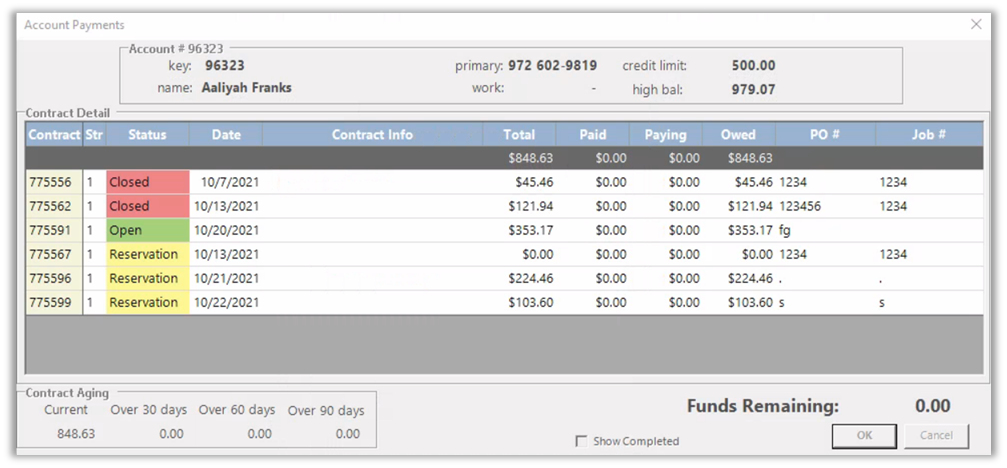Enable the Show Completed checkbox
The width and height of the screenshot is (1007, 468).
coord(581,441)
